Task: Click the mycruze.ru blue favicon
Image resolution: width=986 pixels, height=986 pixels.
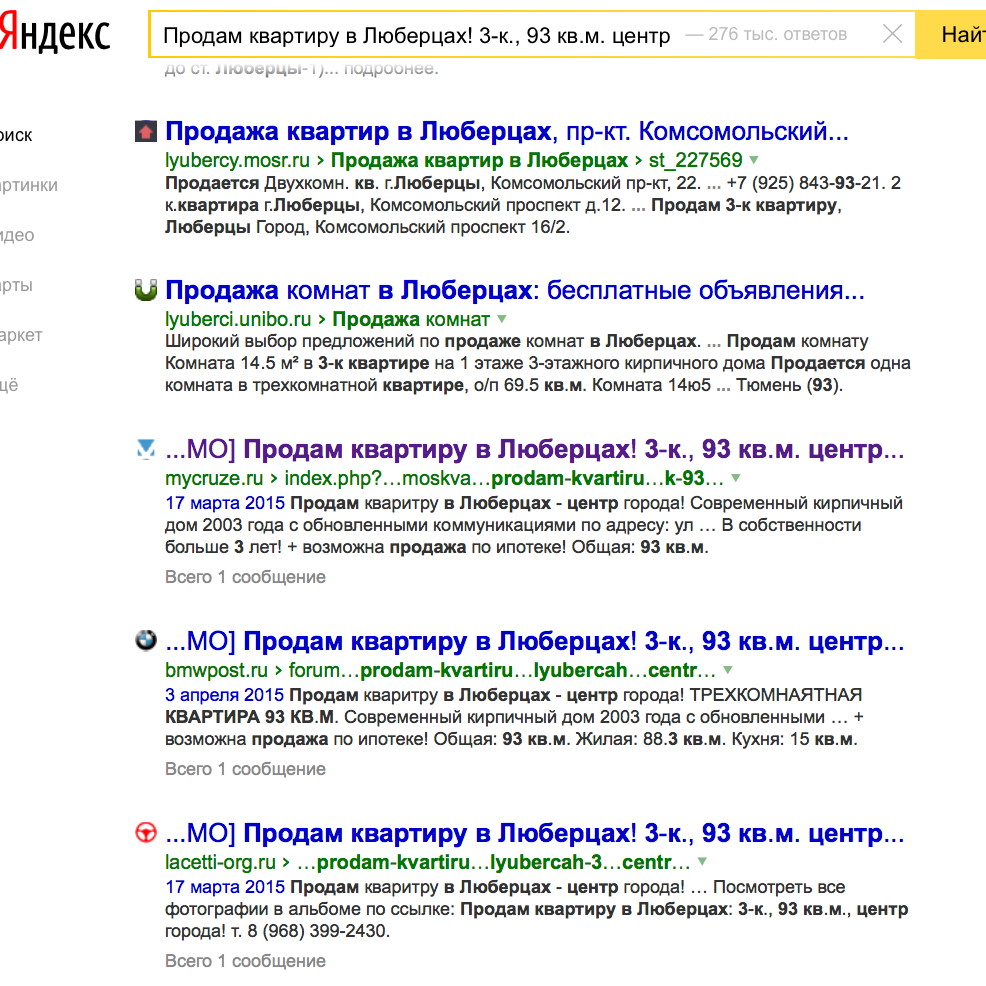Action: [x=146, y=449]
